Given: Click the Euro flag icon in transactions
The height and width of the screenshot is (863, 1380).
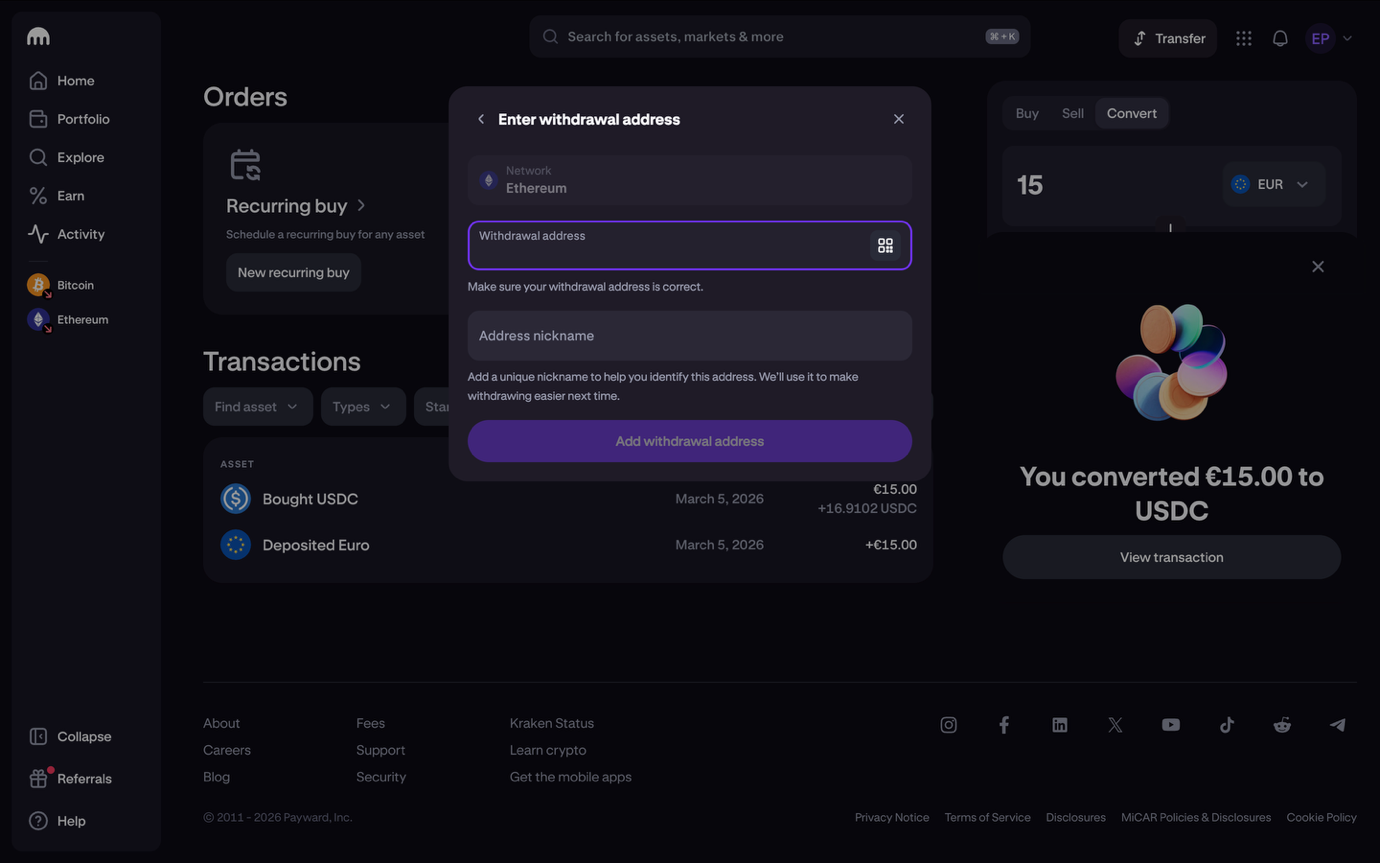Looking at the screenshot, I should tap(235, 545).
